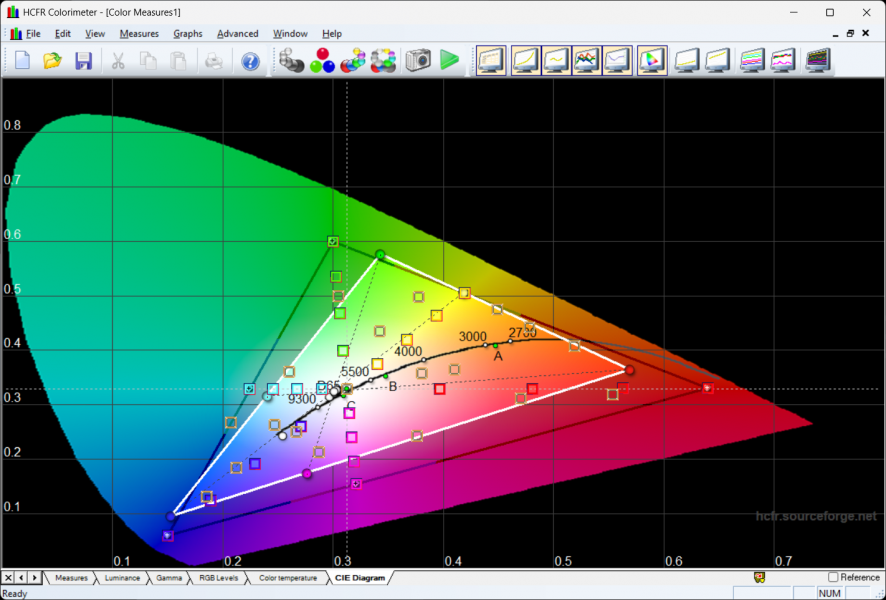The width and height of the screenshot is (886, 600).
Task: Measure gray scale with the gray spheres icon
Action: pos(291,61)
